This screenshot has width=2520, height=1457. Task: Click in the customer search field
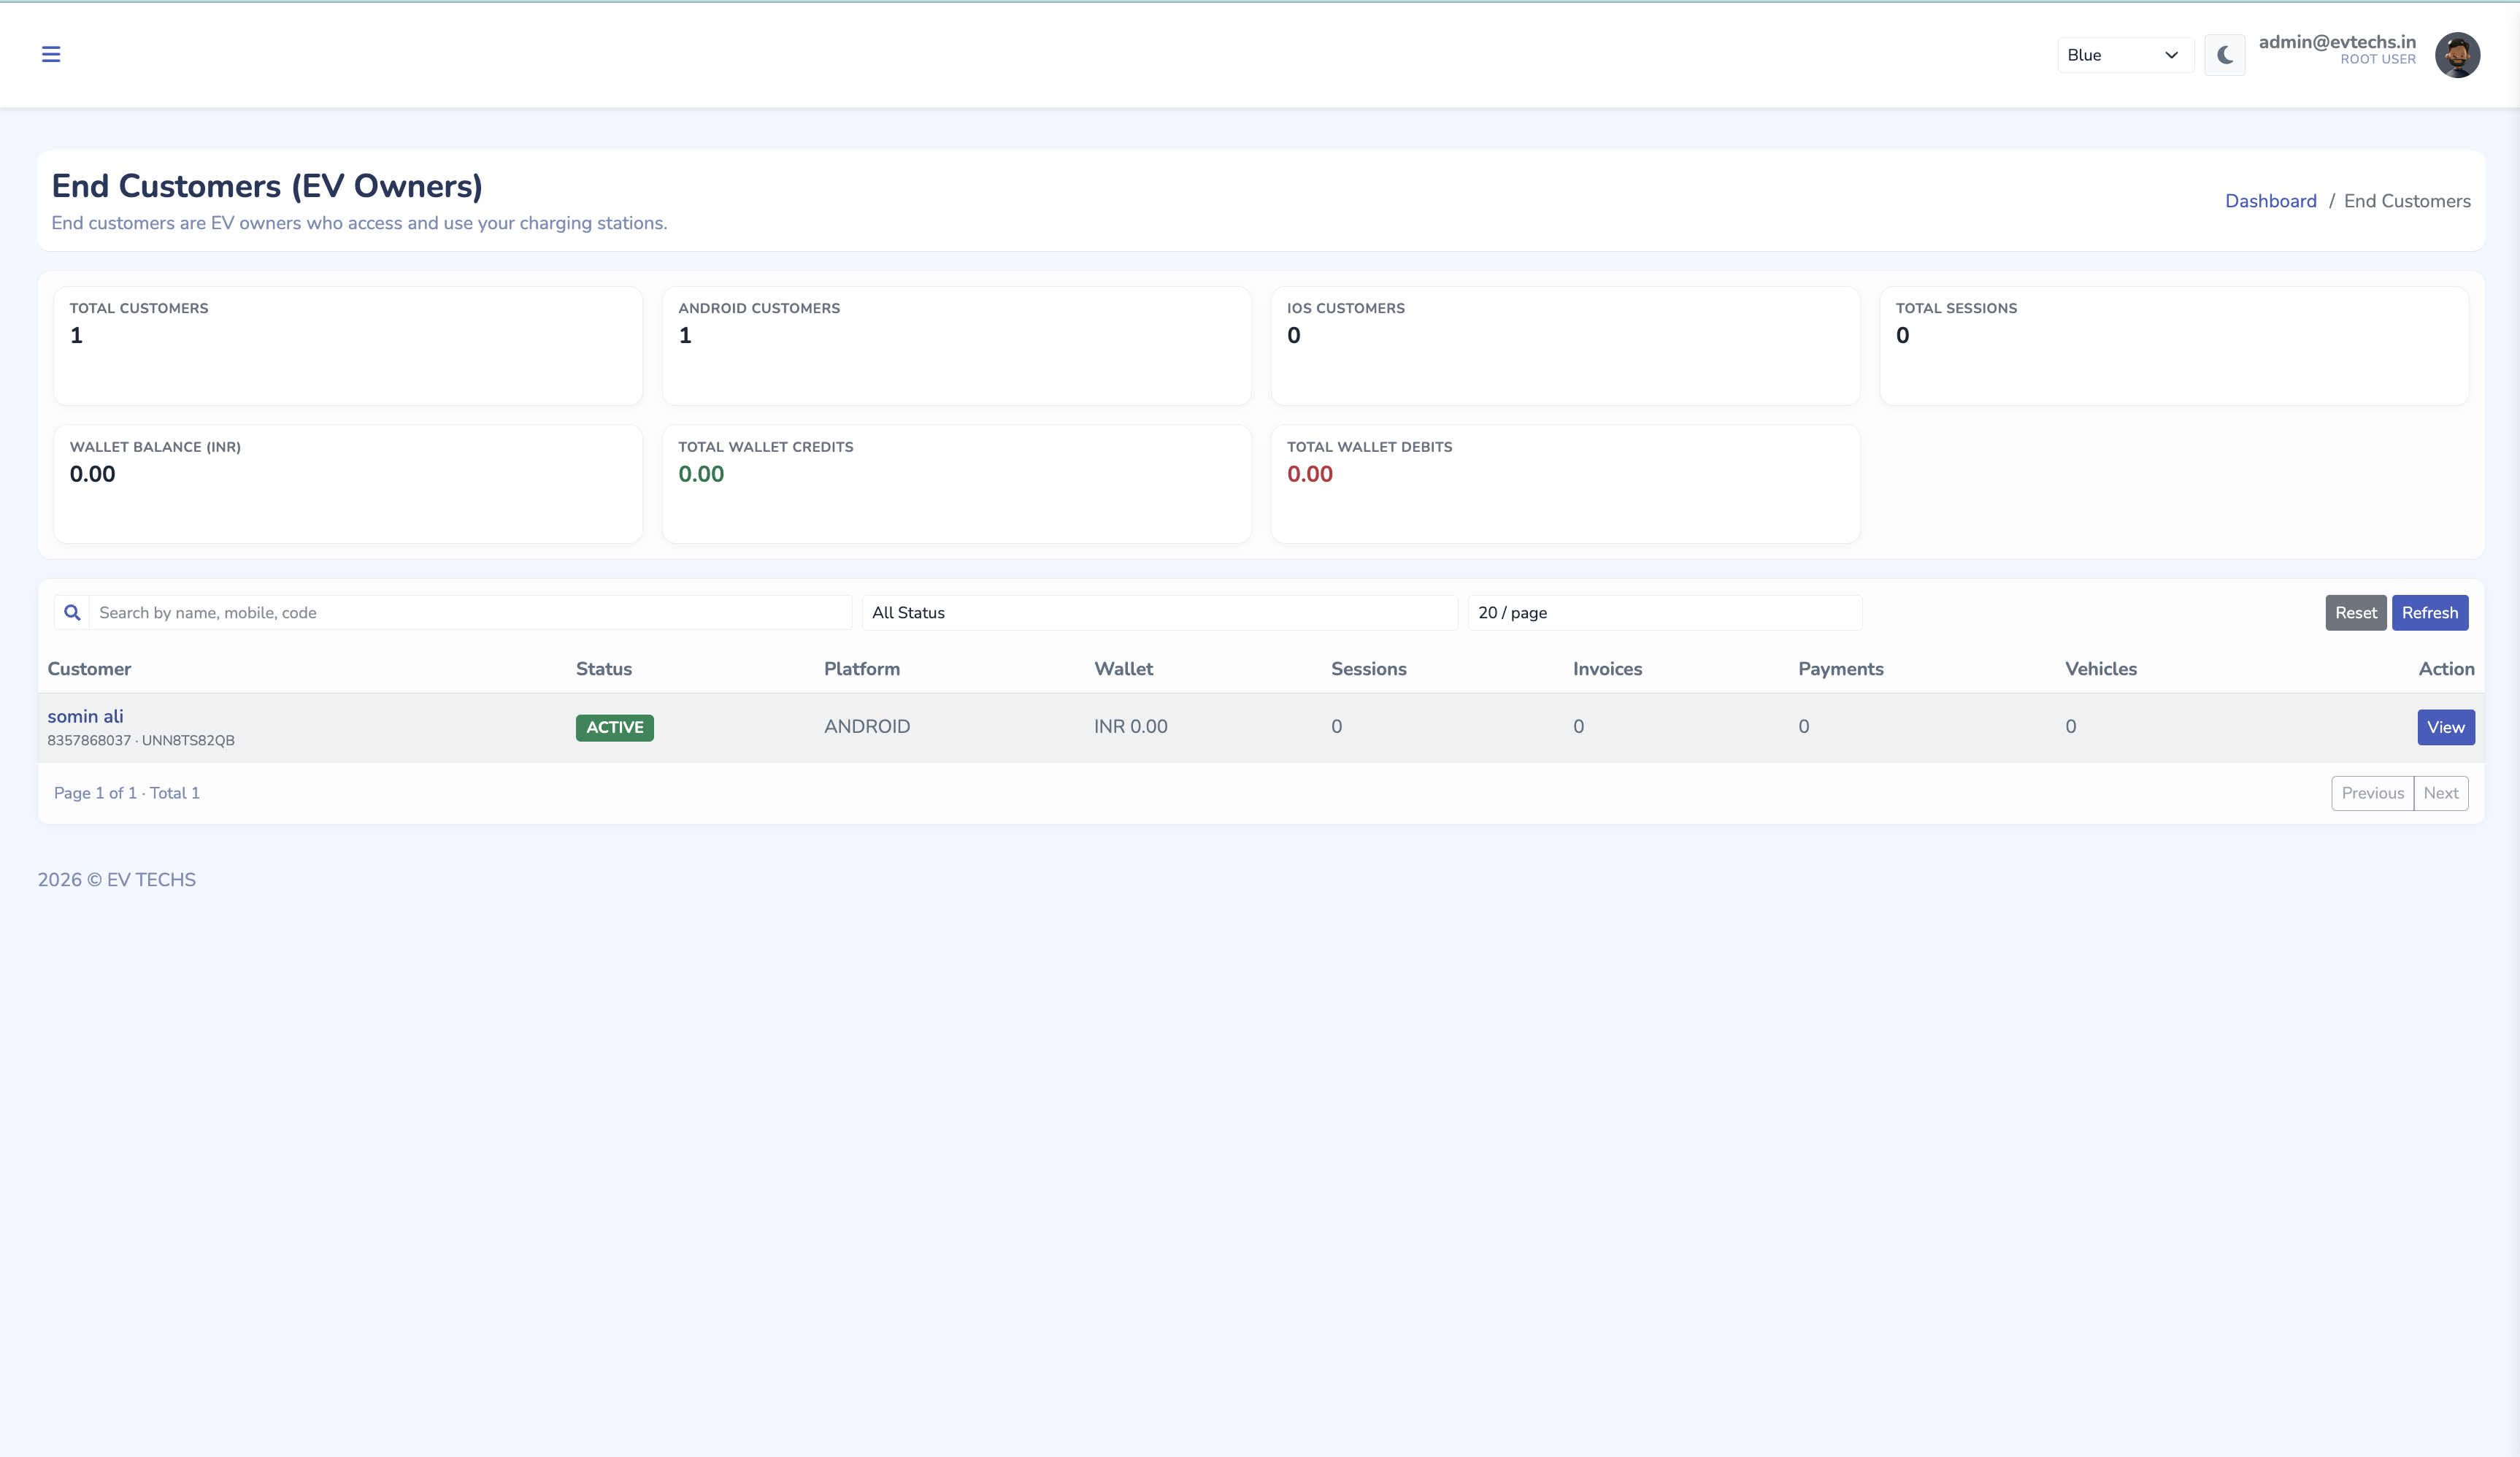pos(470,613)
